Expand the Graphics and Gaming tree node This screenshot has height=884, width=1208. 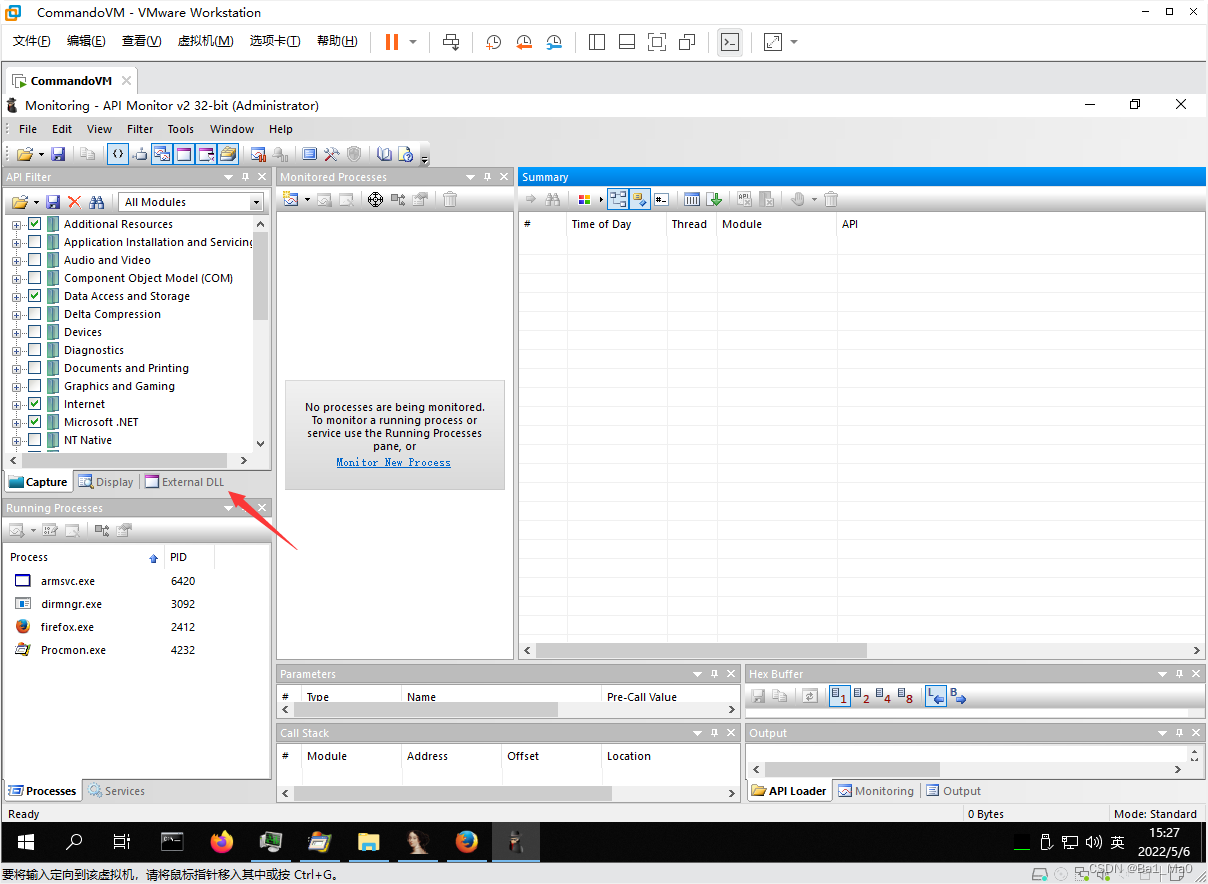(x=16, y=386)
